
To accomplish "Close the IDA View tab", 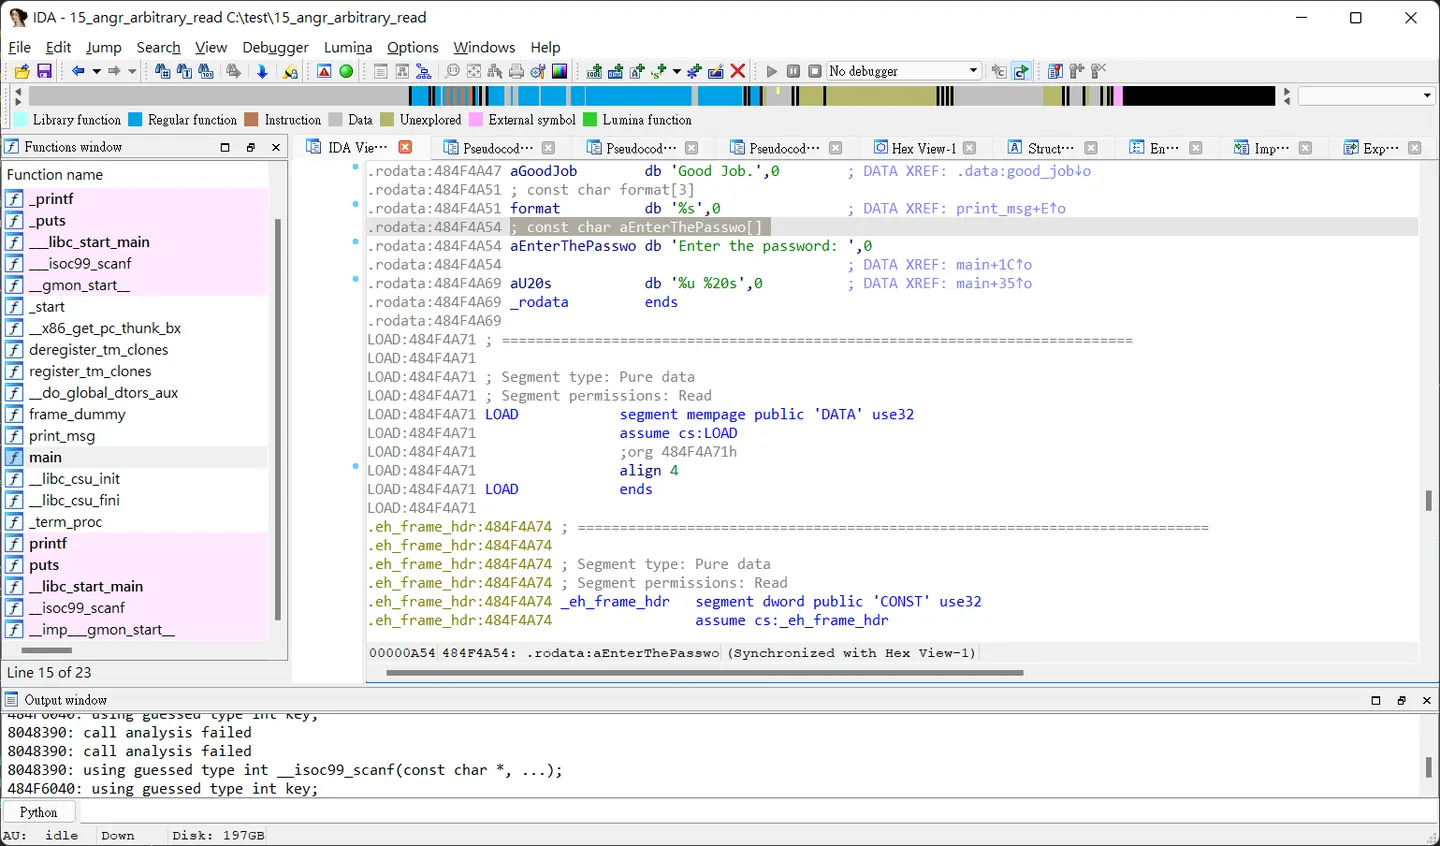I will click(x=405, y=147).
